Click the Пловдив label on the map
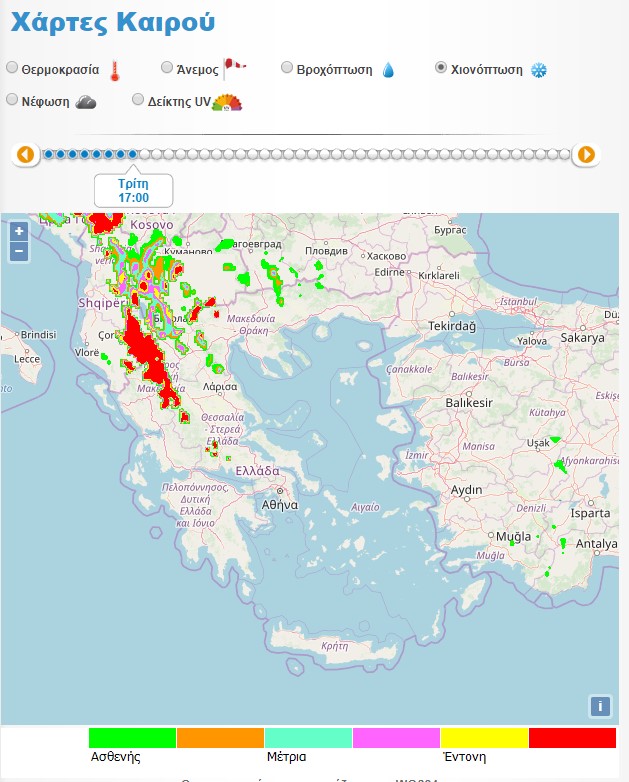Image resolution: width=629 pixels, height=782 pixels. click(326, 251)
